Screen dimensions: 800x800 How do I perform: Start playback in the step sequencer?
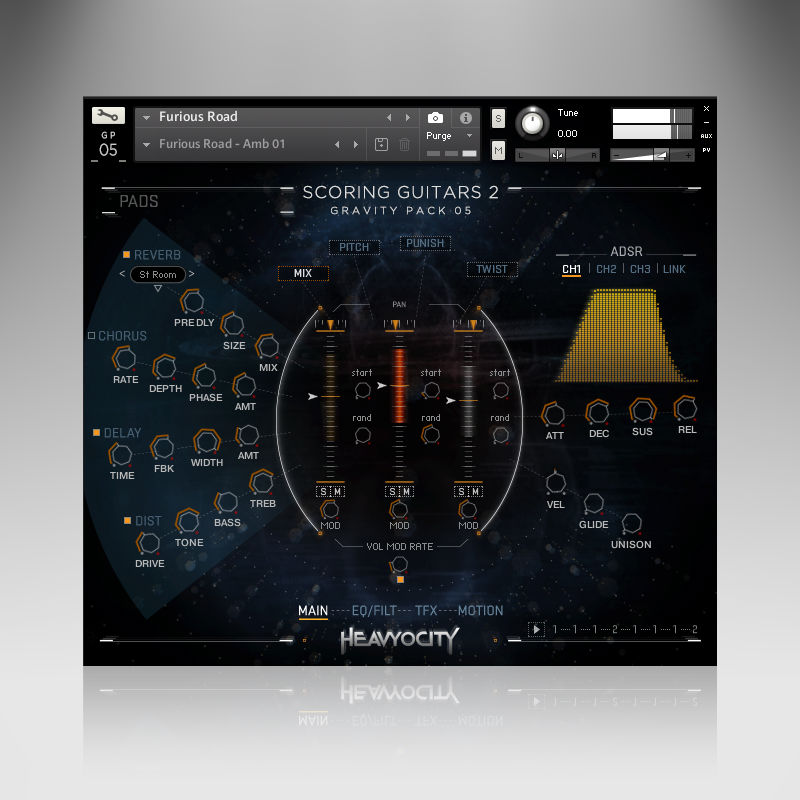pyautogui.click(x=538, y=630)
